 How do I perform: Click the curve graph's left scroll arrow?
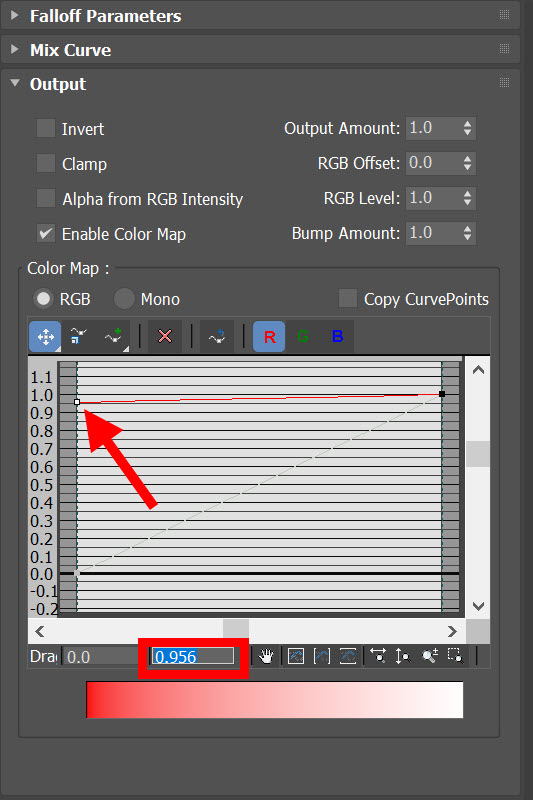(x=40, y=632)
